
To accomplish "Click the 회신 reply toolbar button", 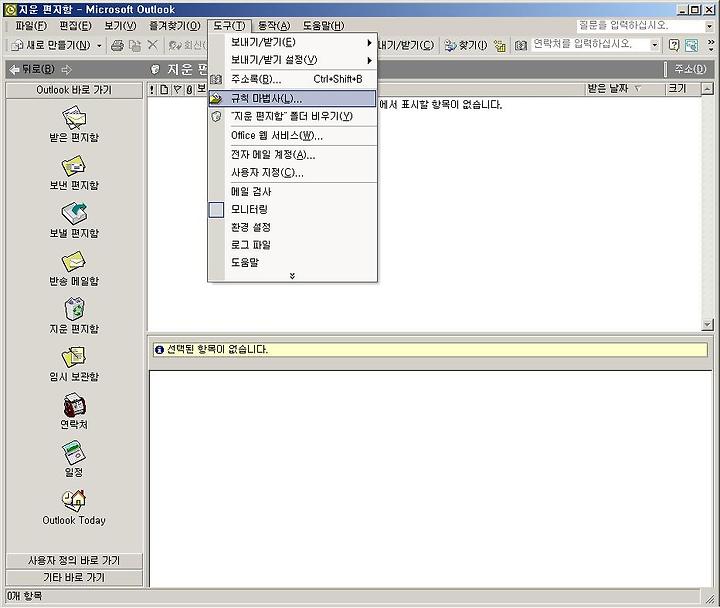I will [187, 45].
